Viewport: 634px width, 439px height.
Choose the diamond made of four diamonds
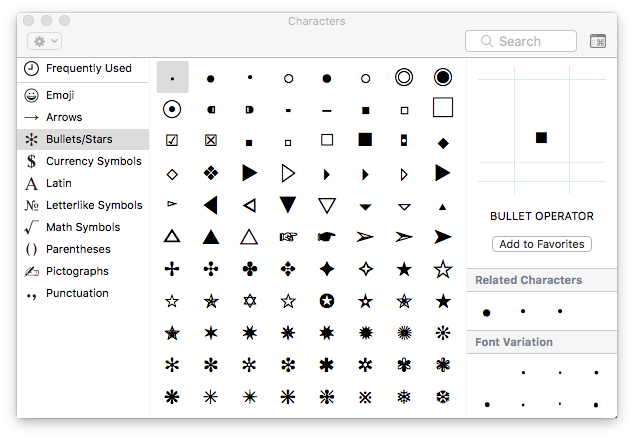211,173
